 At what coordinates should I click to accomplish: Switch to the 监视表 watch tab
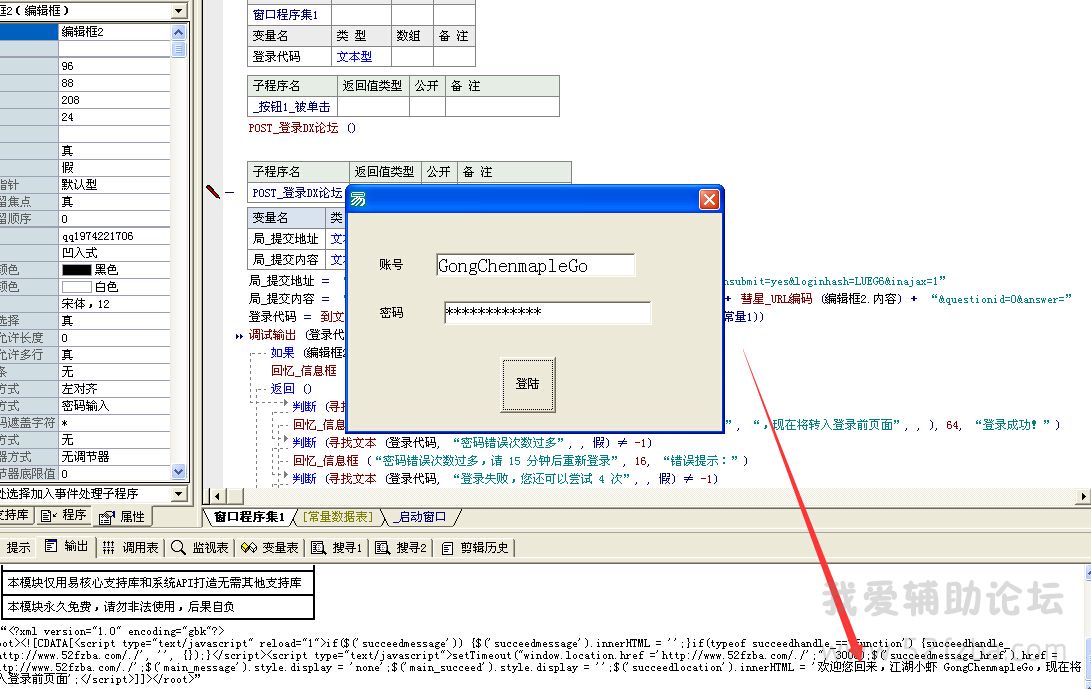click(200, 547)
